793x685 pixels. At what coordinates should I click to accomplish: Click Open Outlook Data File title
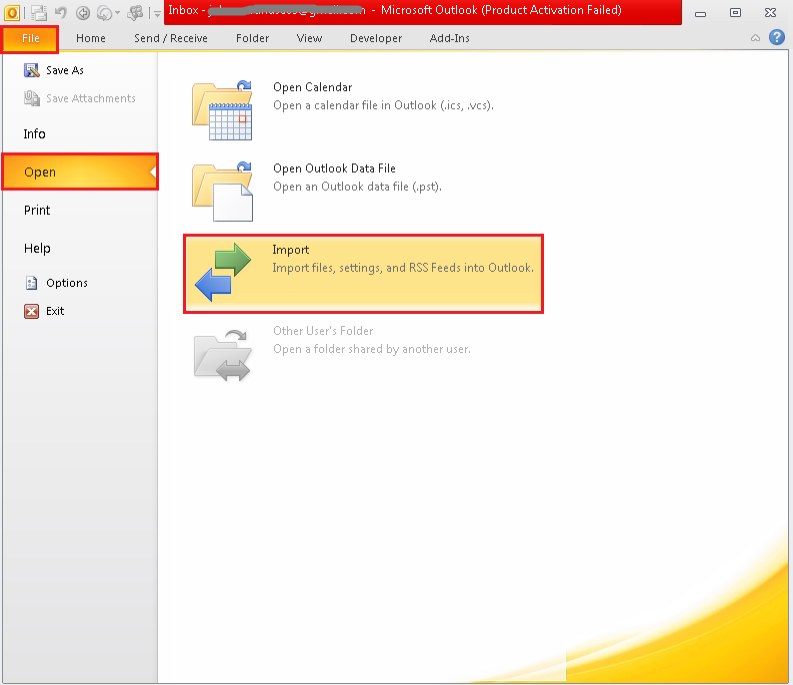(334, 168)
